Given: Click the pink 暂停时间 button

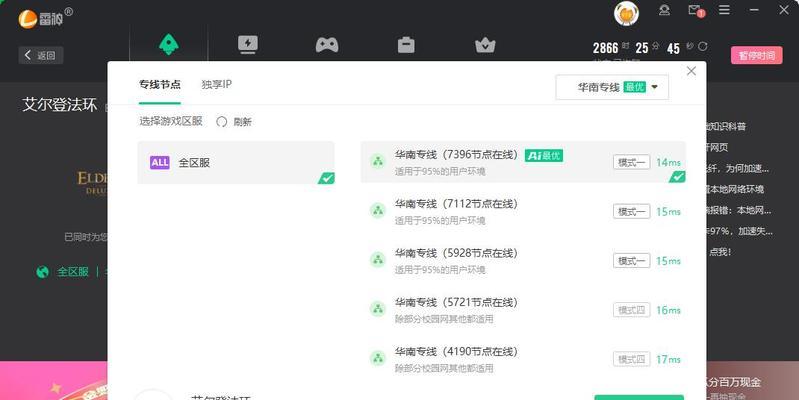Looking at the screenshot, I should click(x=756, y=56).
